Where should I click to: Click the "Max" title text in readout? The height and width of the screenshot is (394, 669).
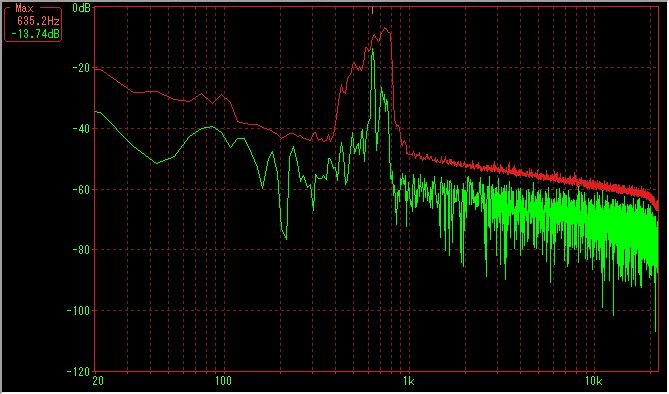click(x=24, y=8)
